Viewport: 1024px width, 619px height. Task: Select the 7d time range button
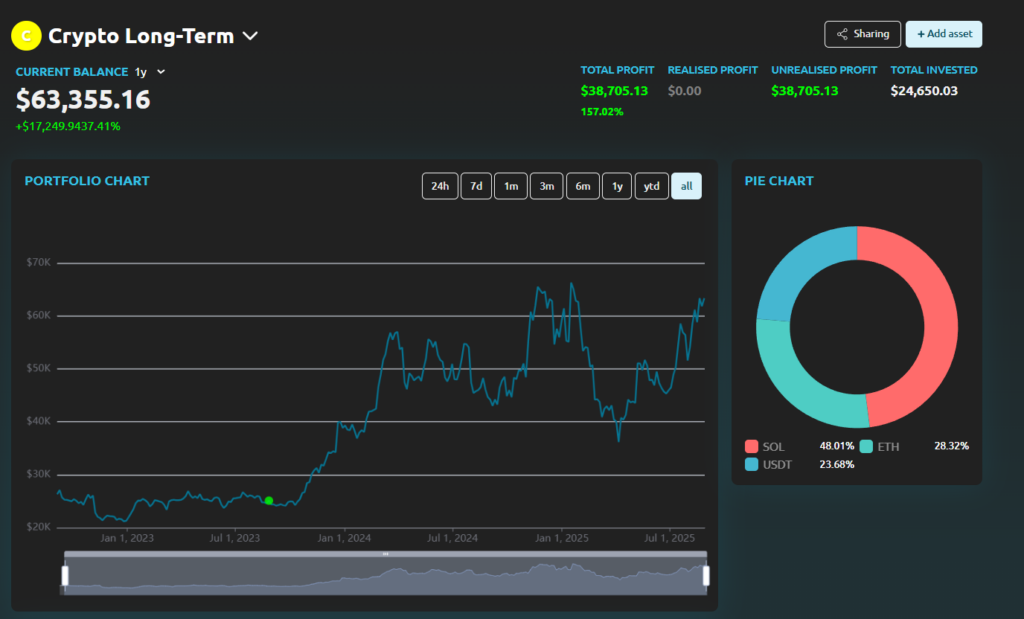tap(475, 186)
